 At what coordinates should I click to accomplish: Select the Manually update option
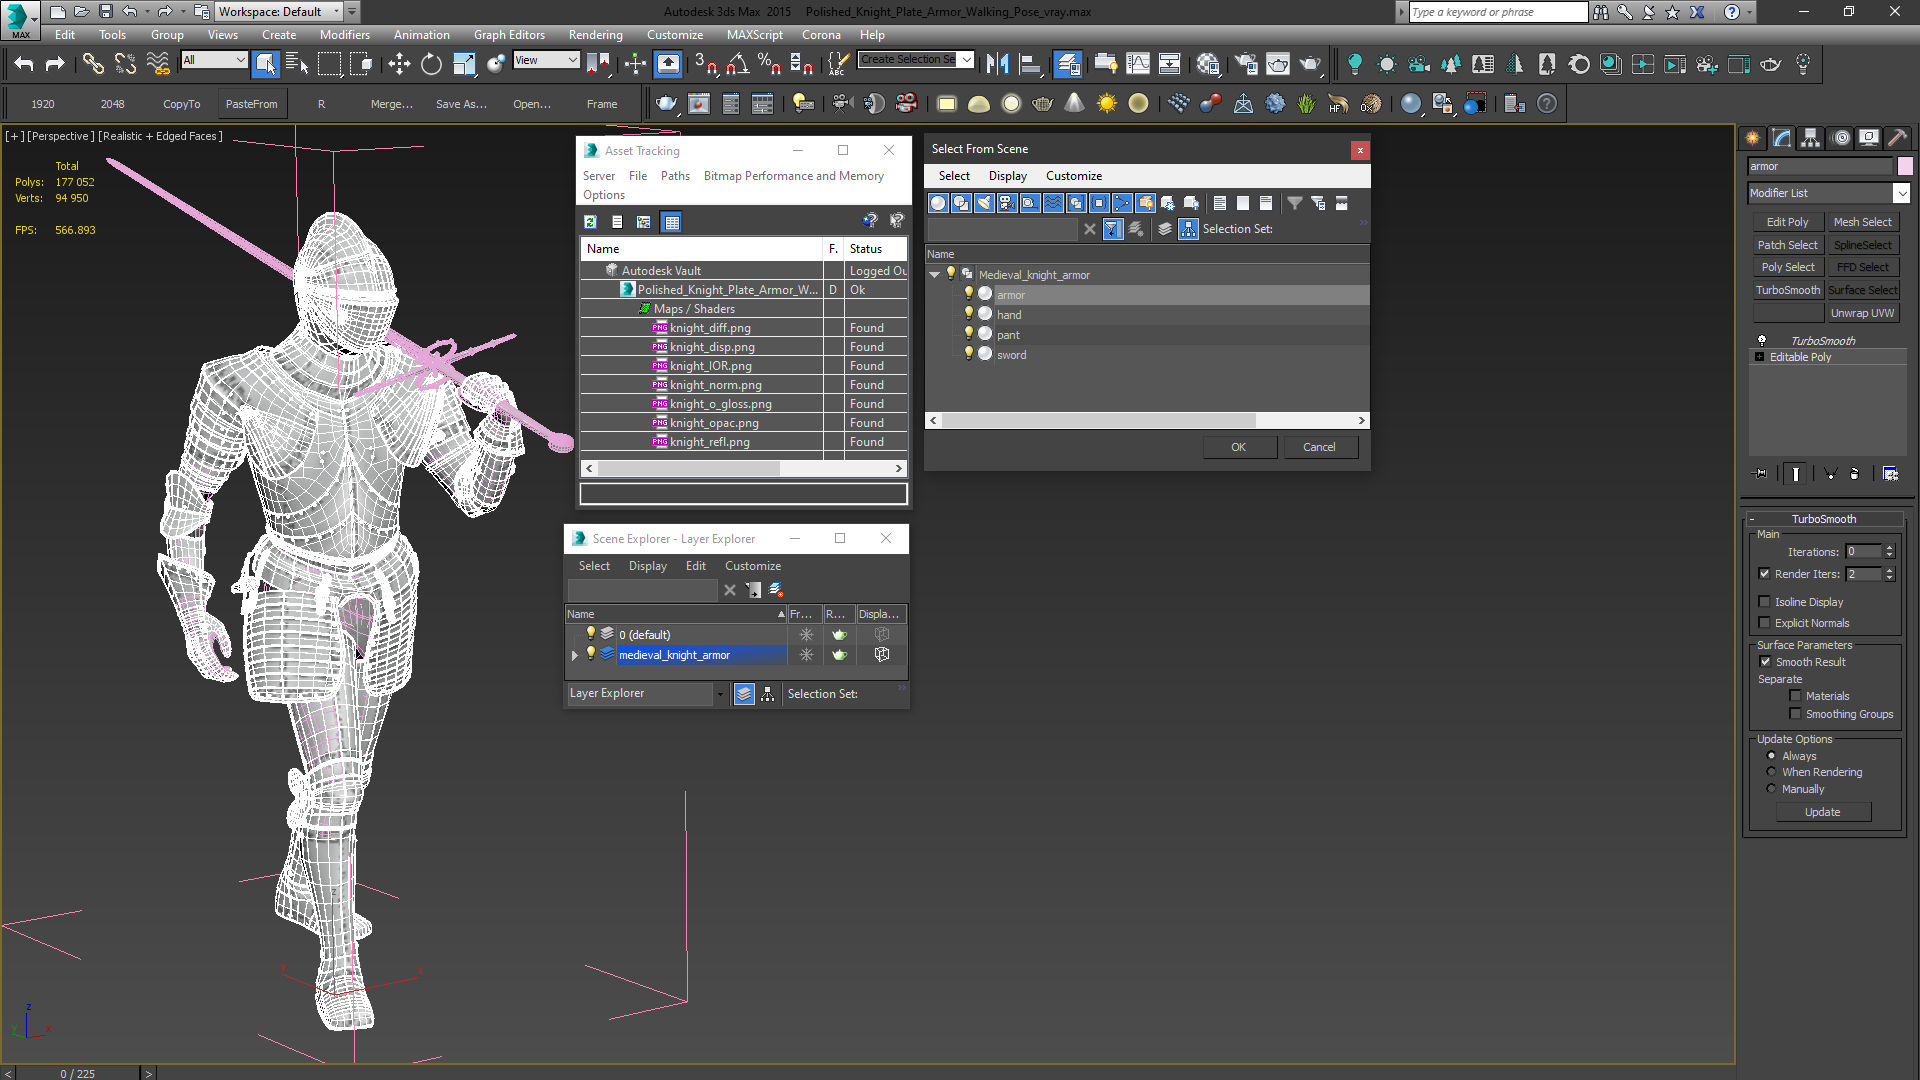1771,789
